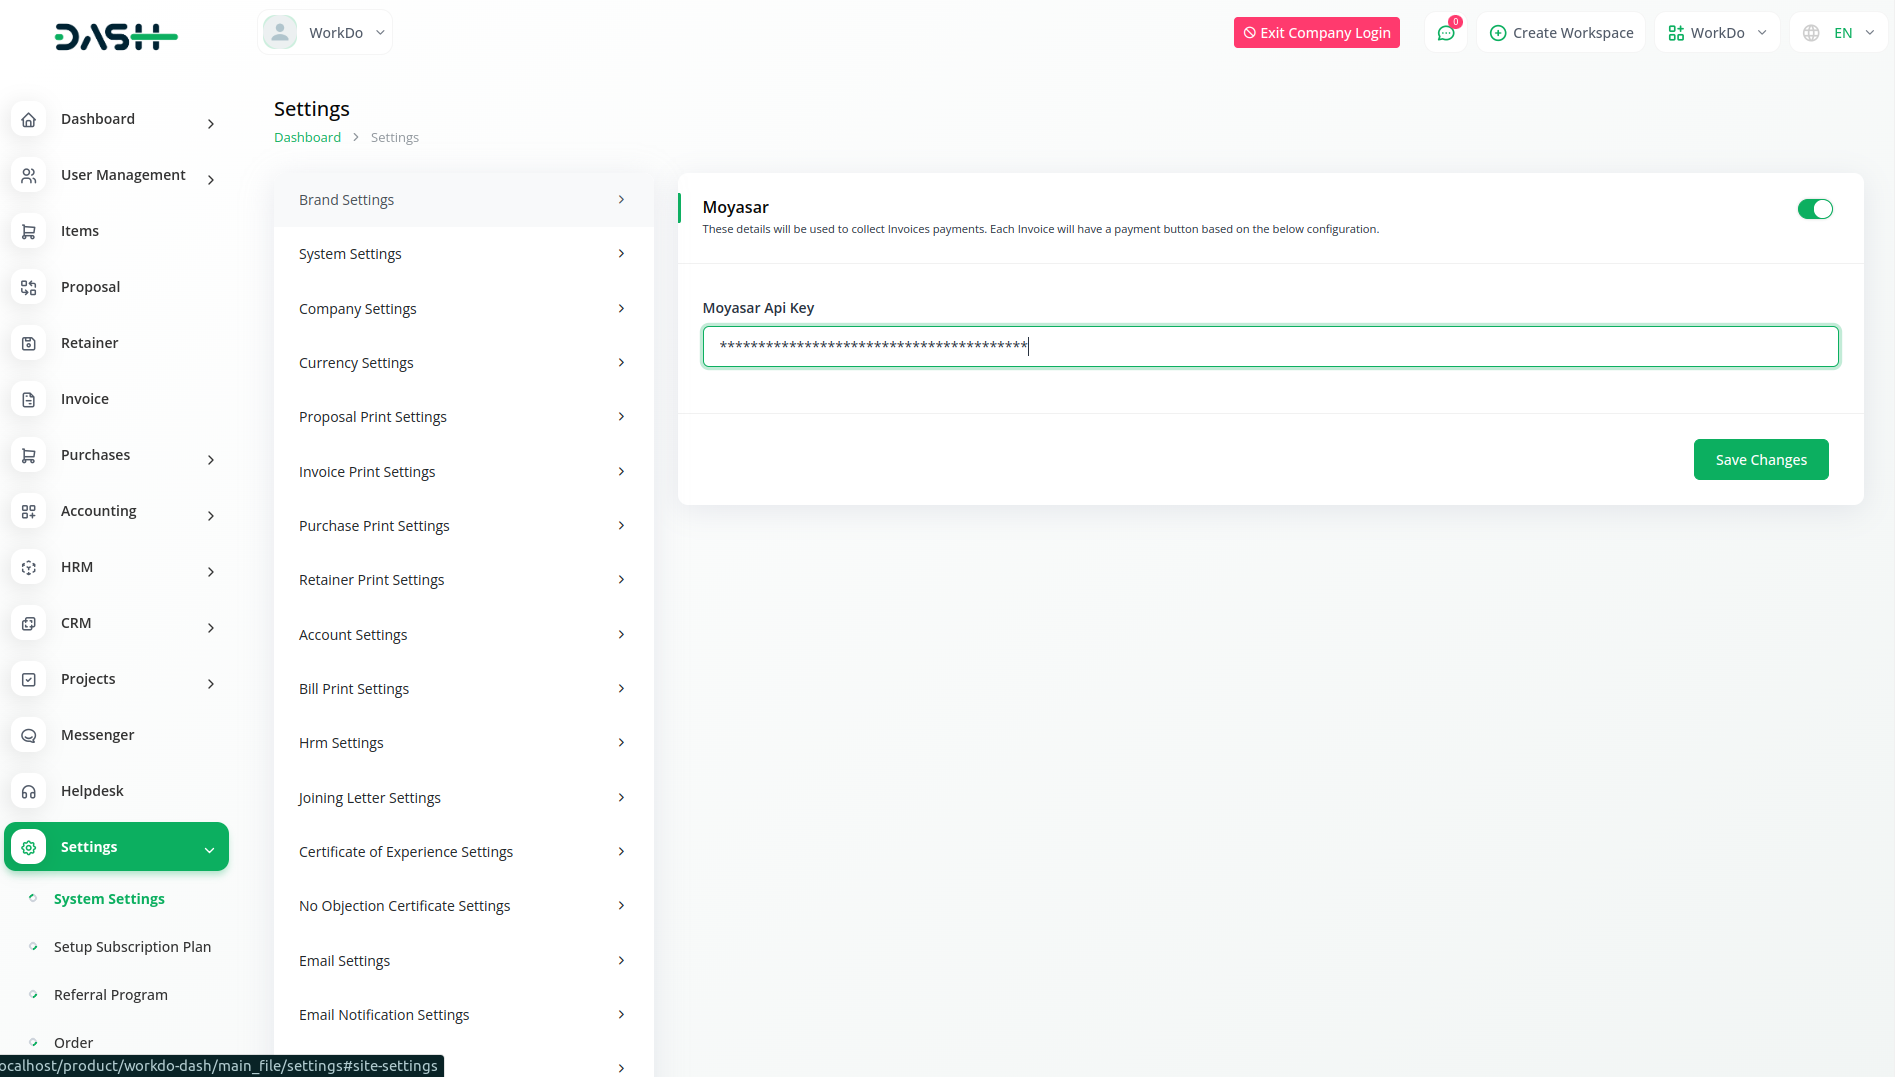Open Account Settings section

pyautogui.click(x=463, y=635)
